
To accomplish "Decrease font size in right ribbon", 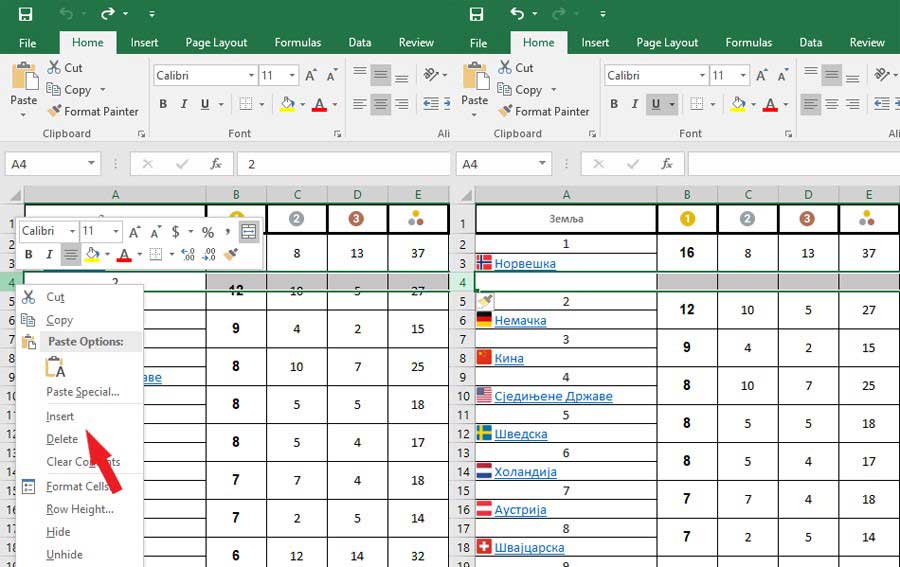I will click(x=782, y=75).
